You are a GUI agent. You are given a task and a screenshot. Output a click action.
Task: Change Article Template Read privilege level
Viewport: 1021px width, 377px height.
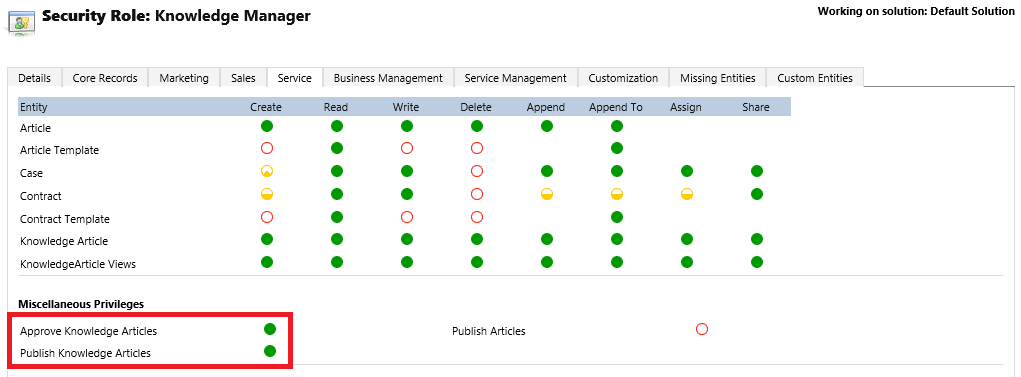[337, 148]
